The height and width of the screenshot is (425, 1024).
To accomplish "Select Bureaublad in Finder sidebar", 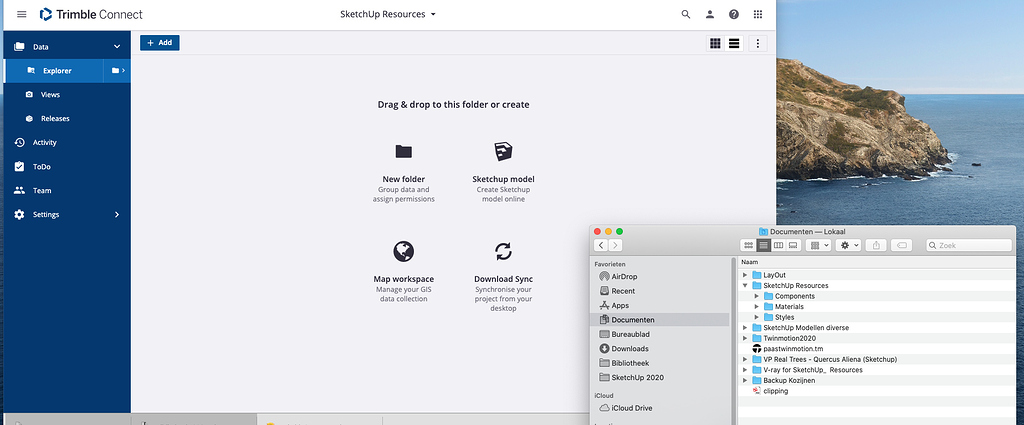I will click(661, 334).
